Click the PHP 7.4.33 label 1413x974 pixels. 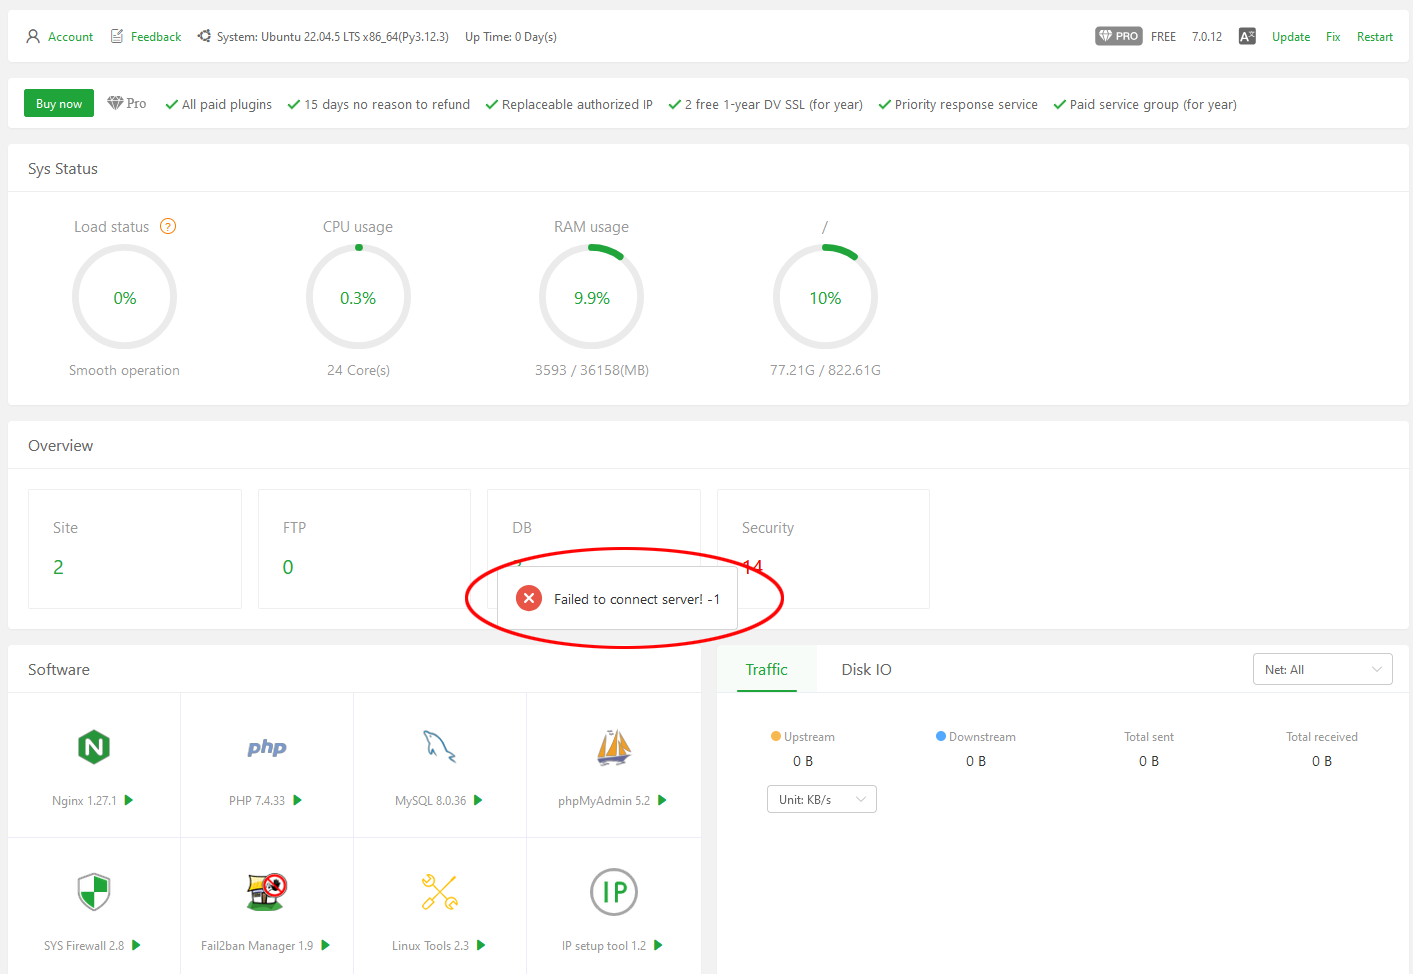(x=257, y=801)
